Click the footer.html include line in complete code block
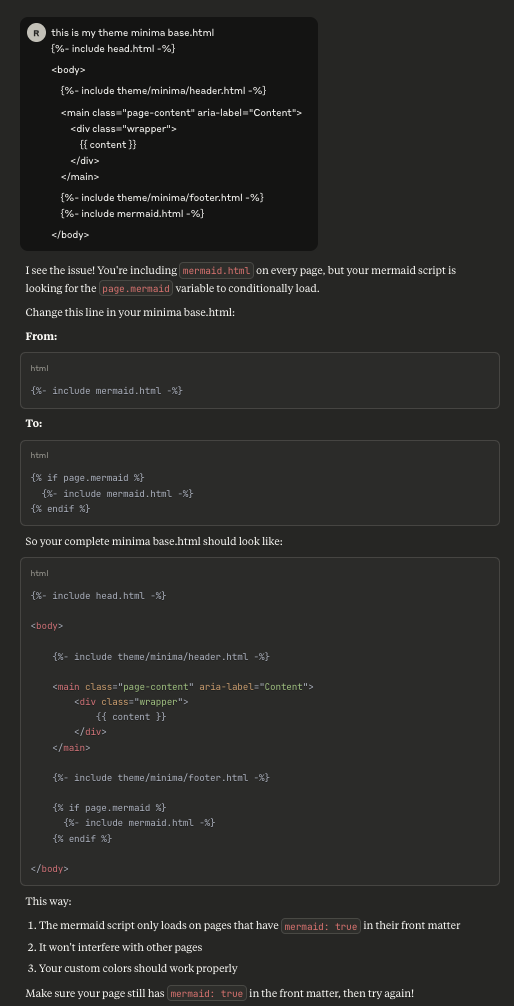Image resolution: width=514 pixels, height=1006 pixels. pyautogui.click(x=161, y=778)
